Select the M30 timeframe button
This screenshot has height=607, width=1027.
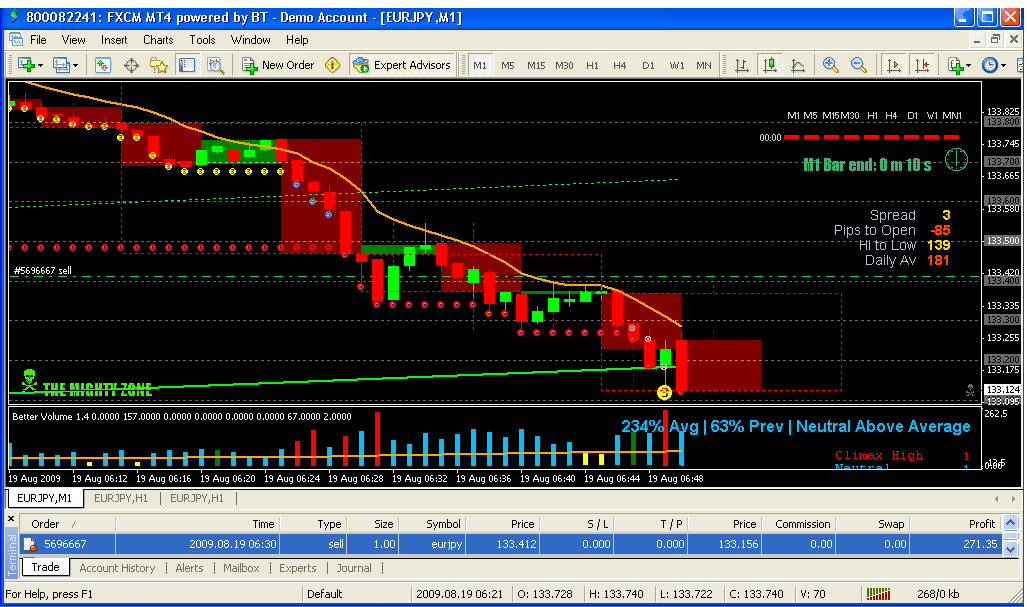[564, 65]
